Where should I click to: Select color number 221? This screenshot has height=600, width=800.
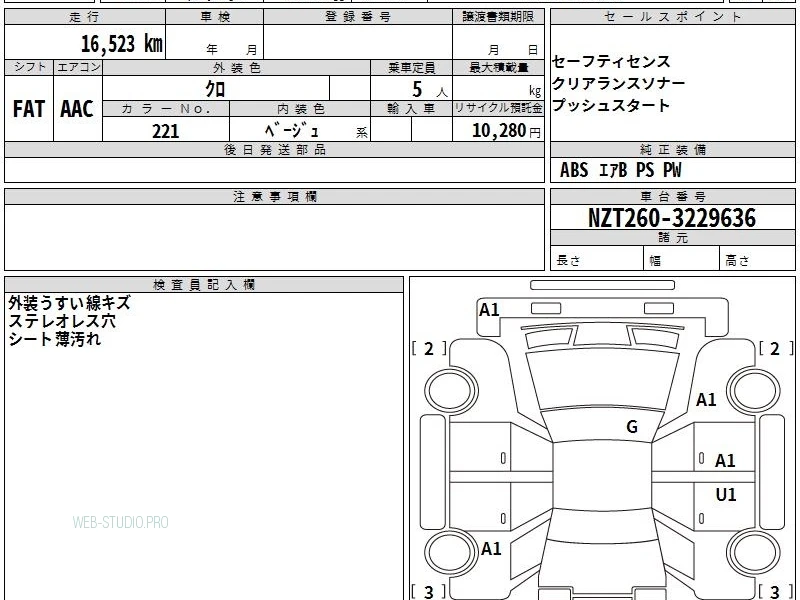[x=166, y=131]
